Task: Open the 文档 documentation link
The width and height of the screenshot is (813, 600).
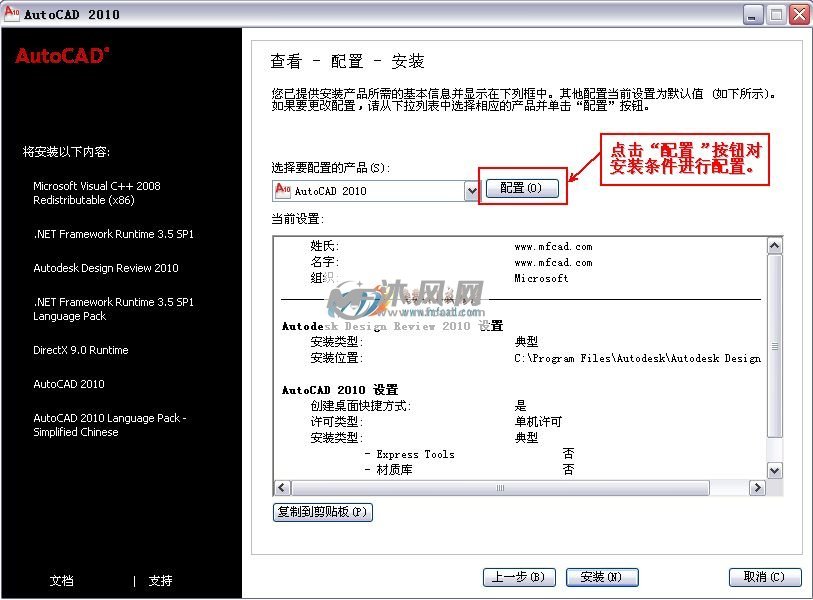Action: click(x=62, y=581)
